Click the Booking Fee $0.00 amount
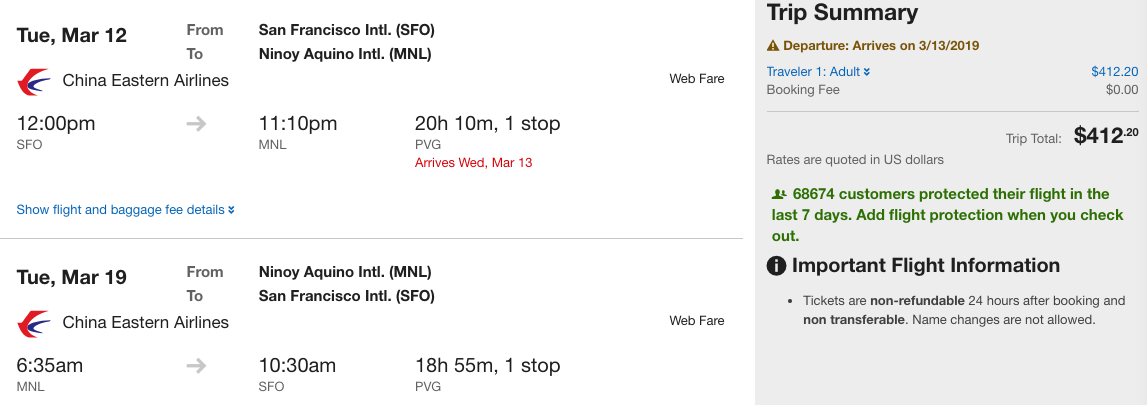 1121,90
